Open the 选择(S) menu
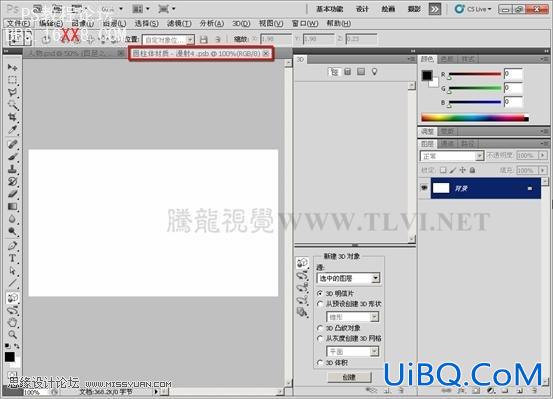This screenshot has width=553, height=399. (x=146, y=23)
